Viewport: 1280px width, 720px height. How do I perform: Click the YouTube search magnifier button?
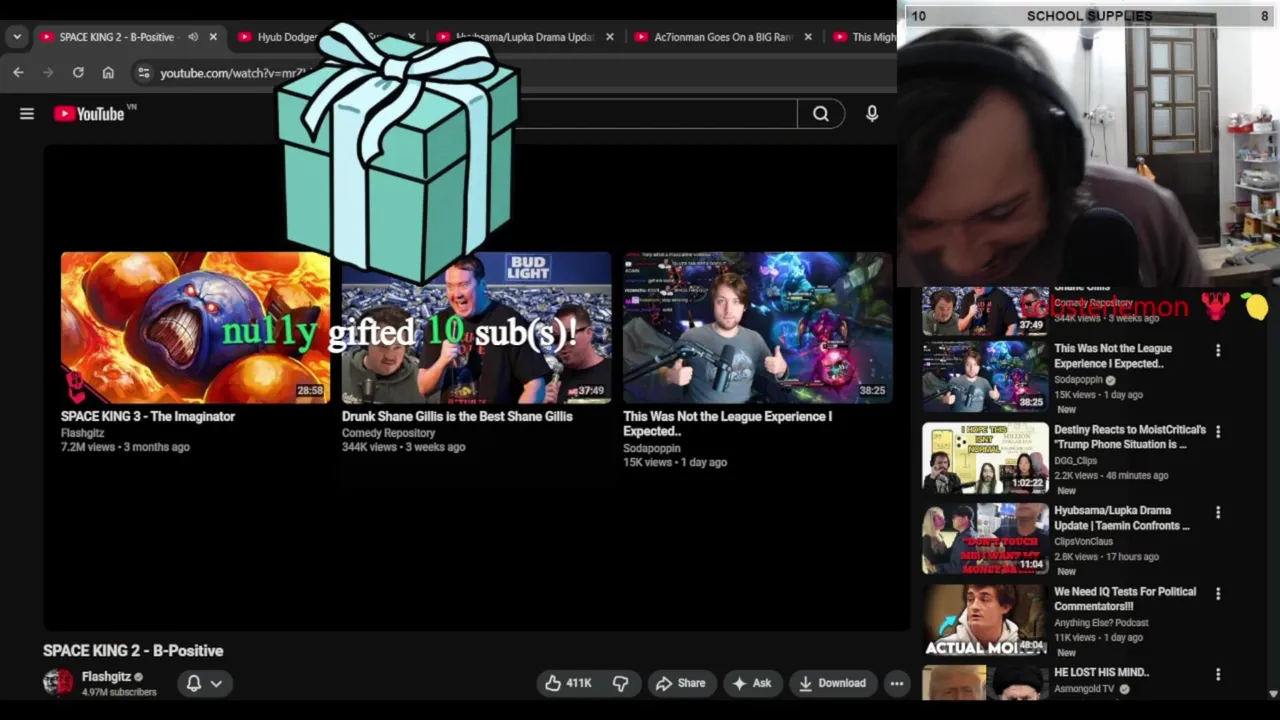821,114
